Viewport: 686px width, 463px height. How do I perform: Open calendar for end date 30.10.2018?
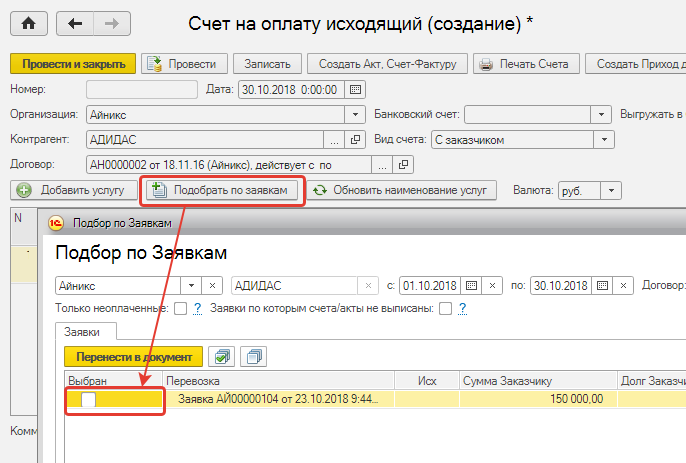[x=602, y=286]
